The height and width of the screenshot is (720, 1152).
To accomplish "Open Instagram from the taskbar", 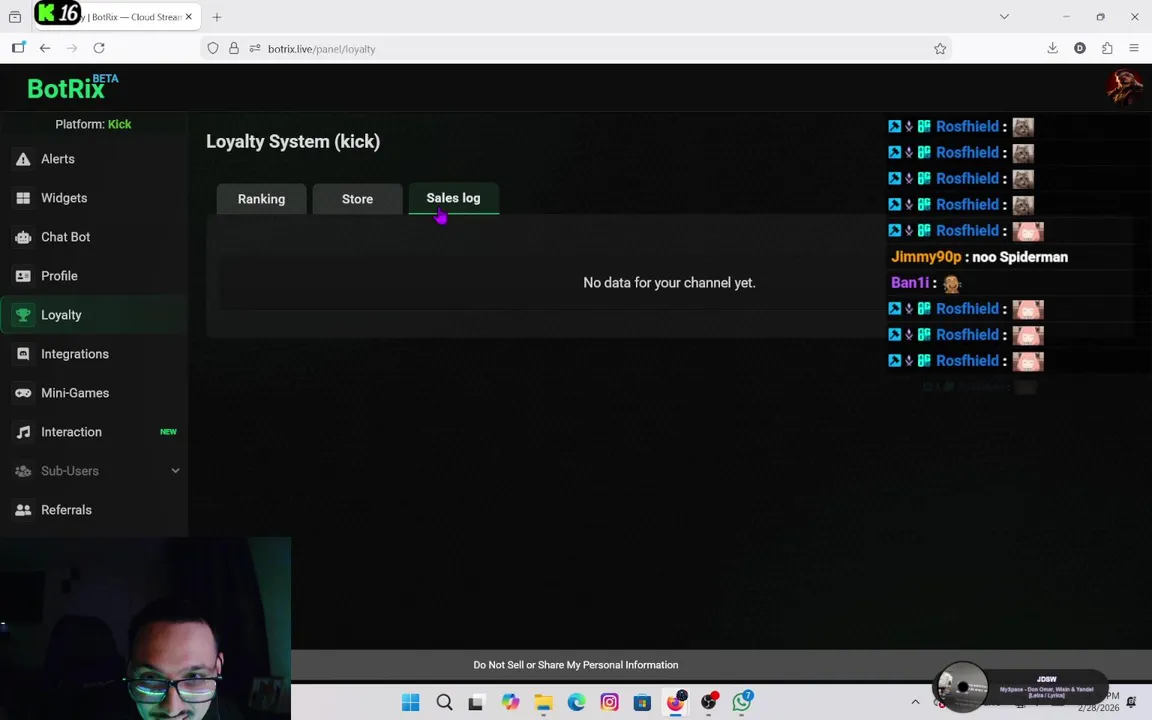I will coord(609,702).
